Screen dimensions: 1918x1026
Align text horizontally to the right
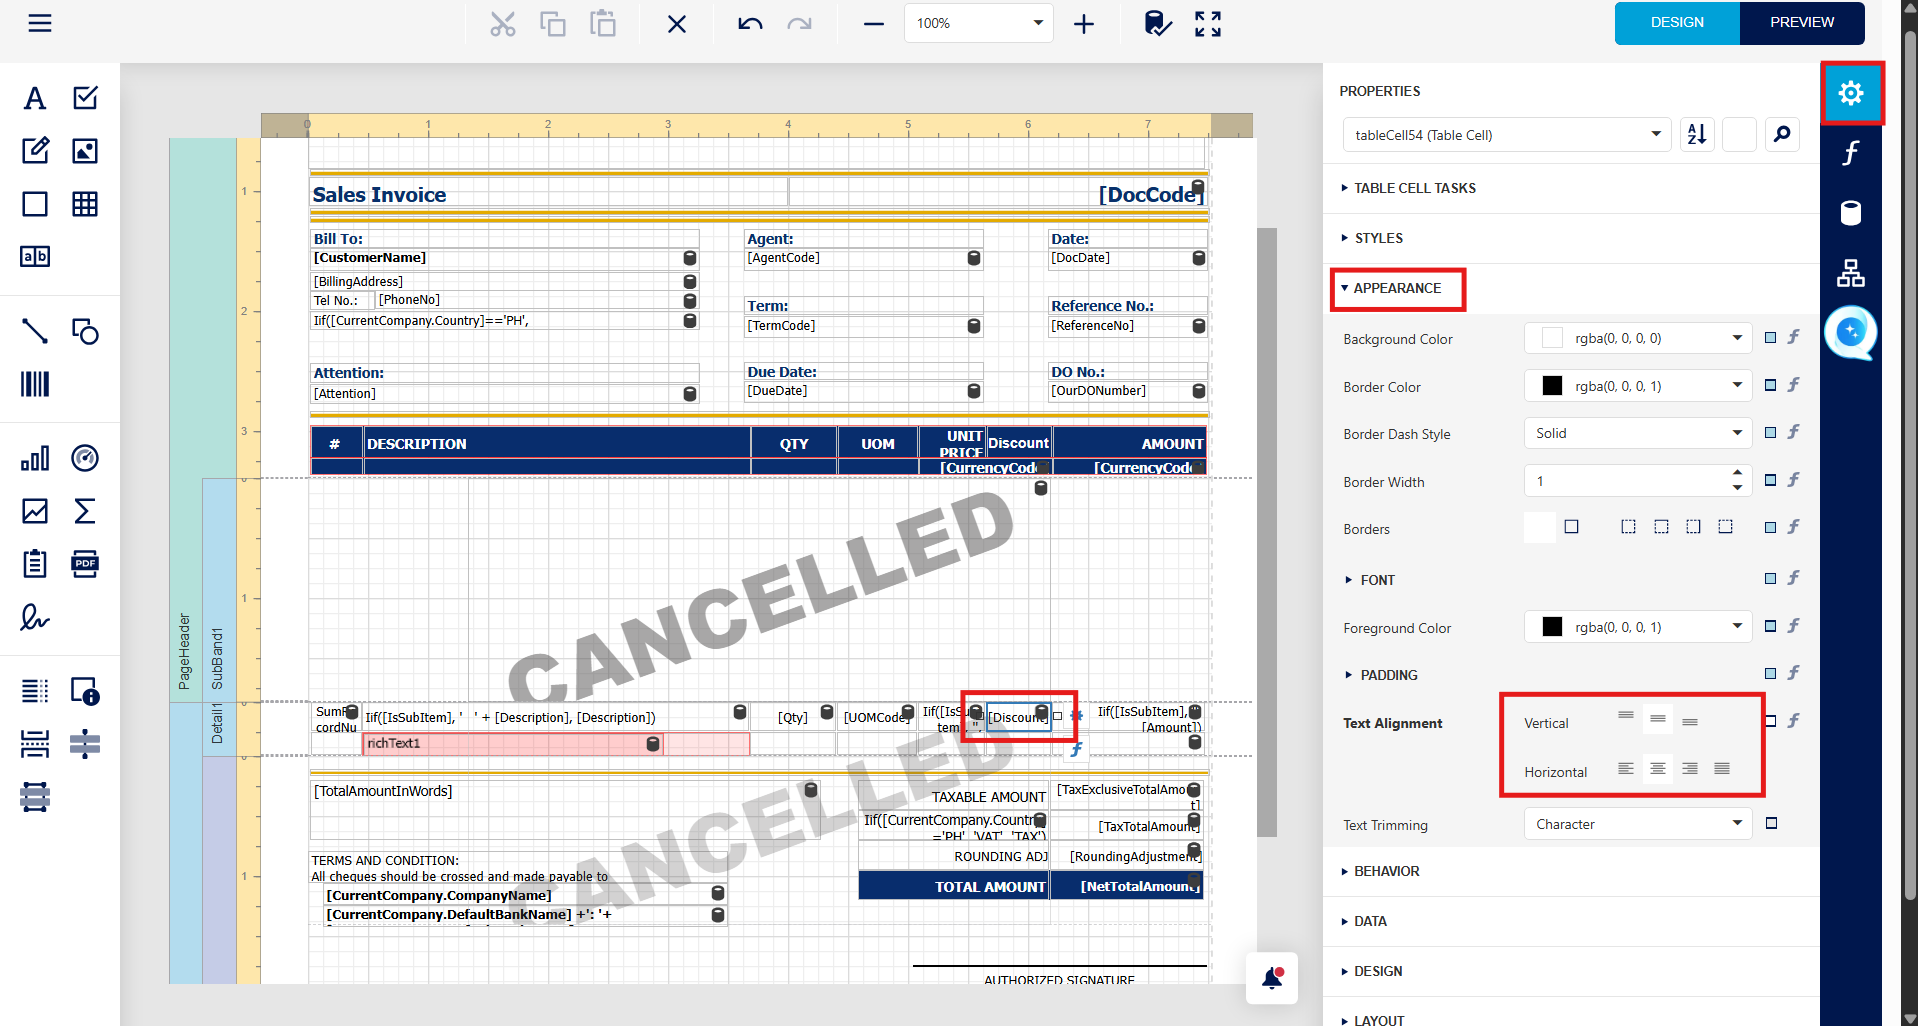(x=1690, y=769)
